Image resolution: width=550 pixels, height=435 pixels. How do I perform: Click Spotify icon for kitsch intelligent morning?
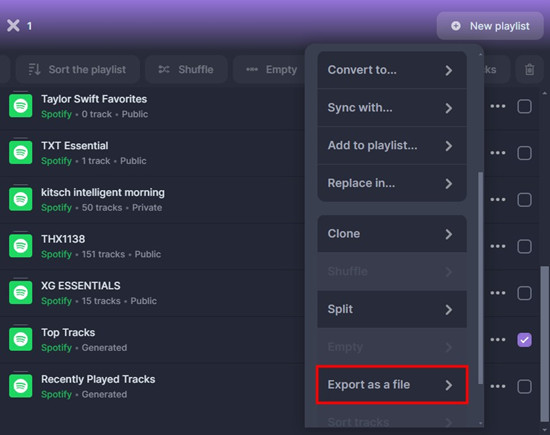pos(21,199)
